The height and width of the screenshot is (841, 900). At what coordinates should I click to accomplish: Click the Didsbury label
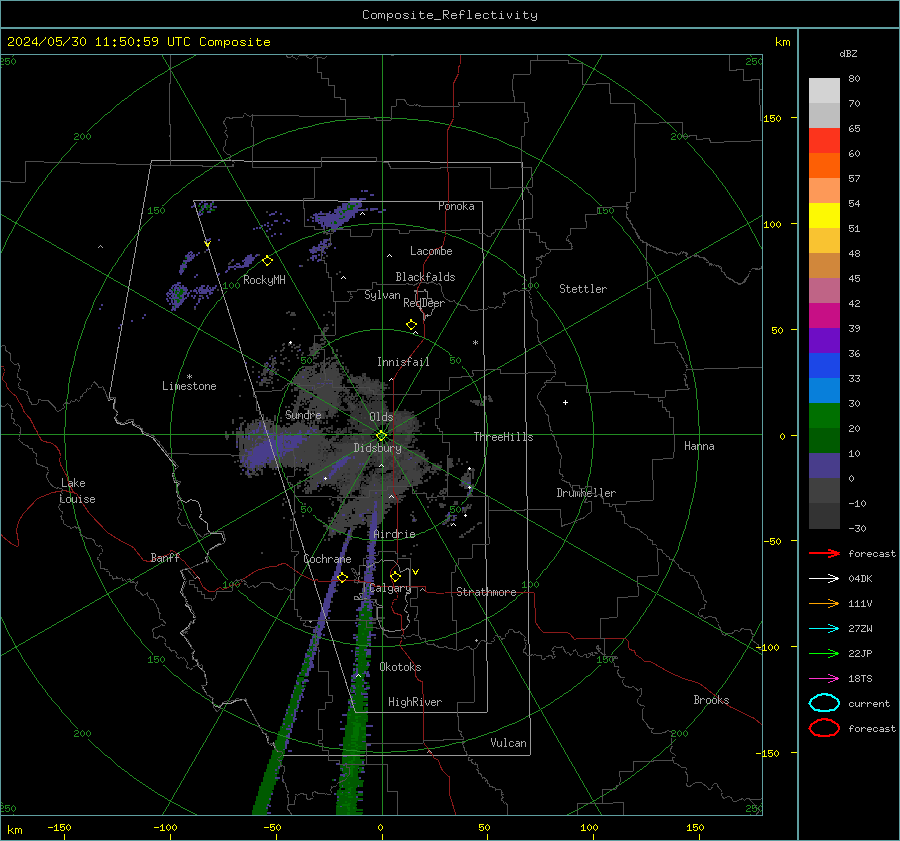(377, 448)
